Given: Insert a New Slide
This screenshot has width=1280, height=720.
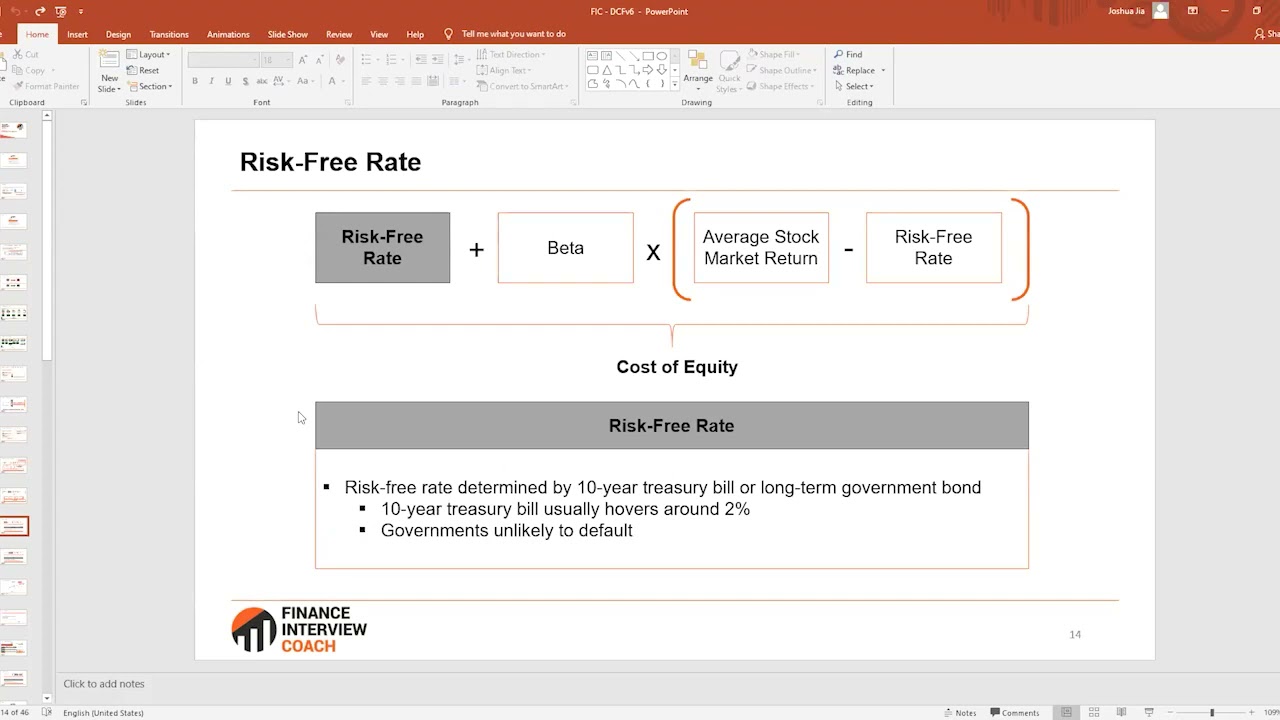Looking at the screenshot, I should coord(109,70).
